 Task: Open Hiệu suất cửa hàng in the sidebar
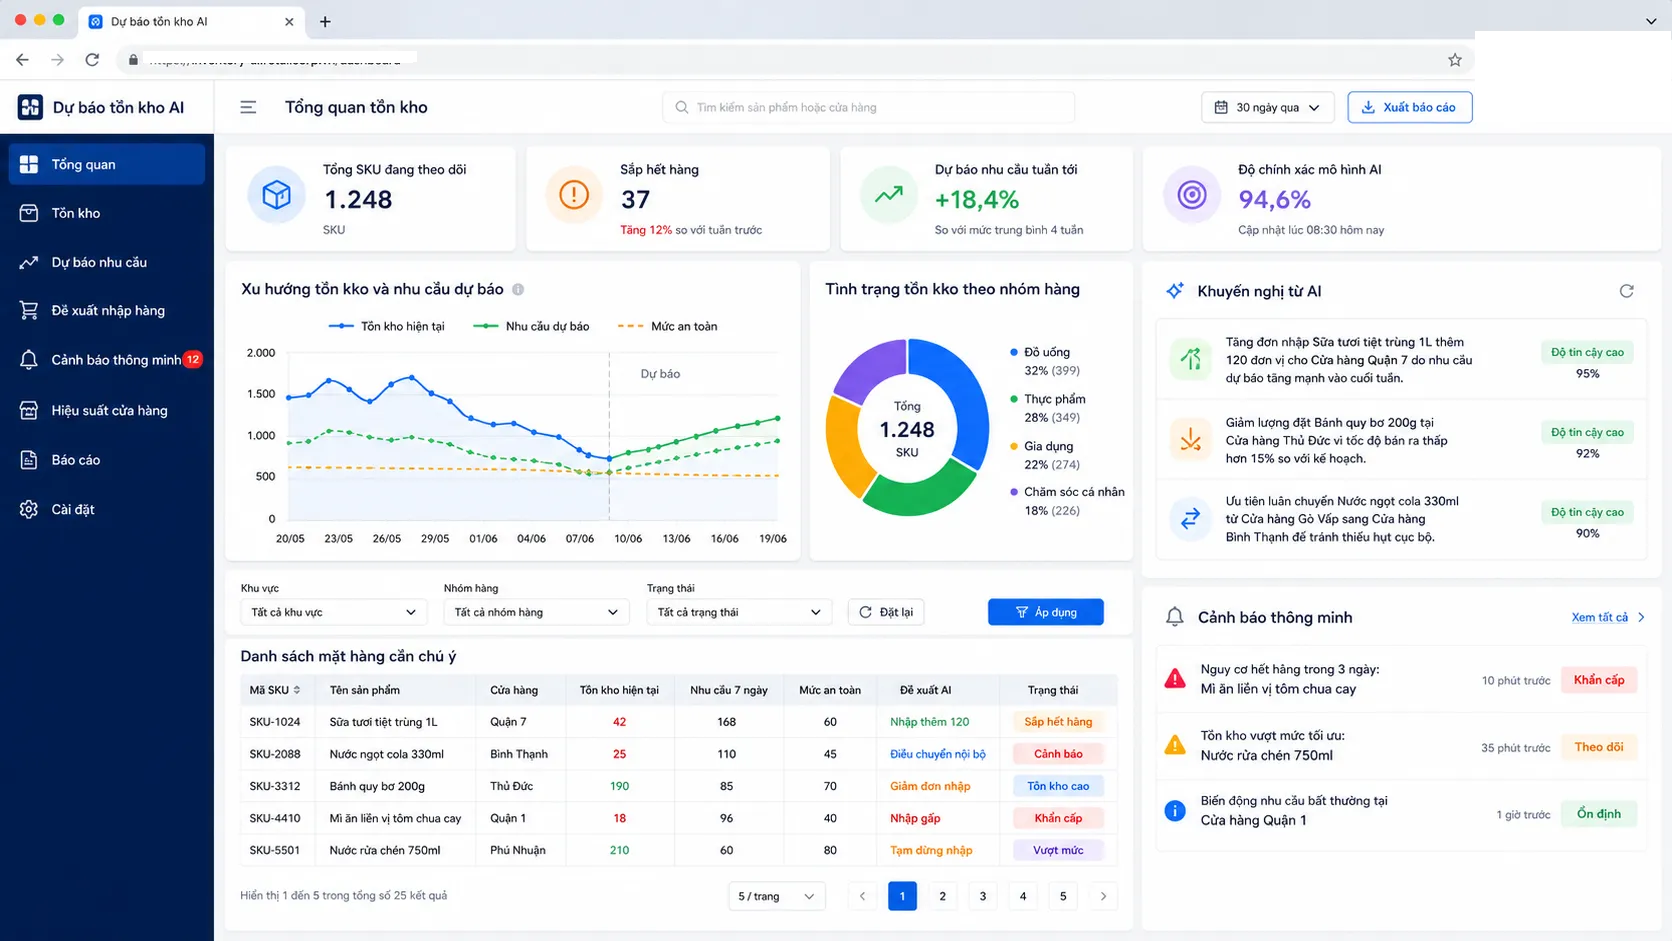tap(107, 410)
